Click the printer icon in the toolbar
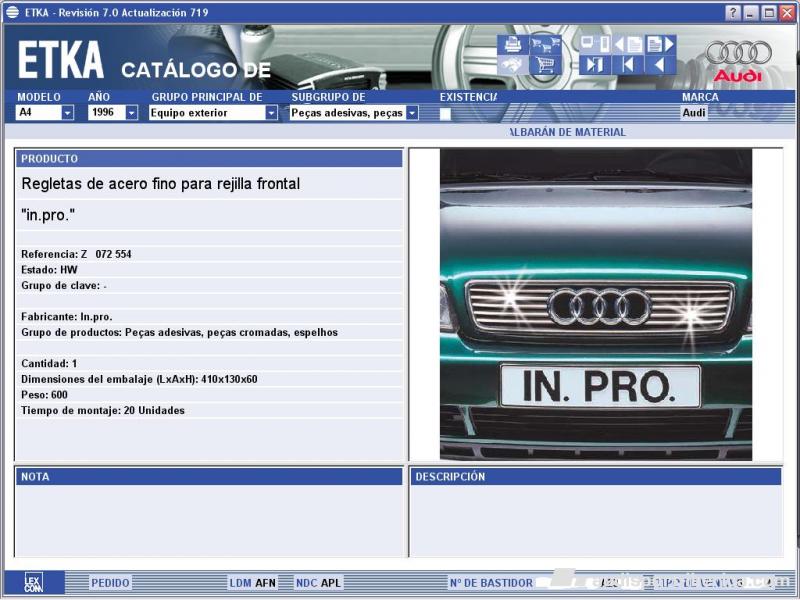 (513, 44)
